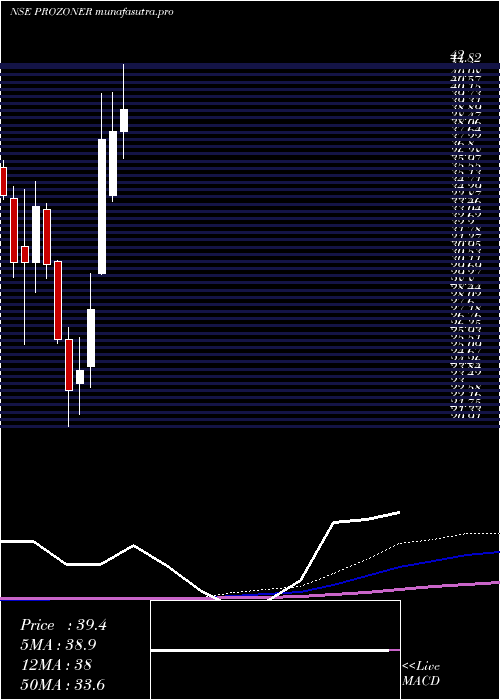Click the NSE PROZONER munafasutra.pro chart title
The image size is (500, 700).
click(x=92, y=12)
